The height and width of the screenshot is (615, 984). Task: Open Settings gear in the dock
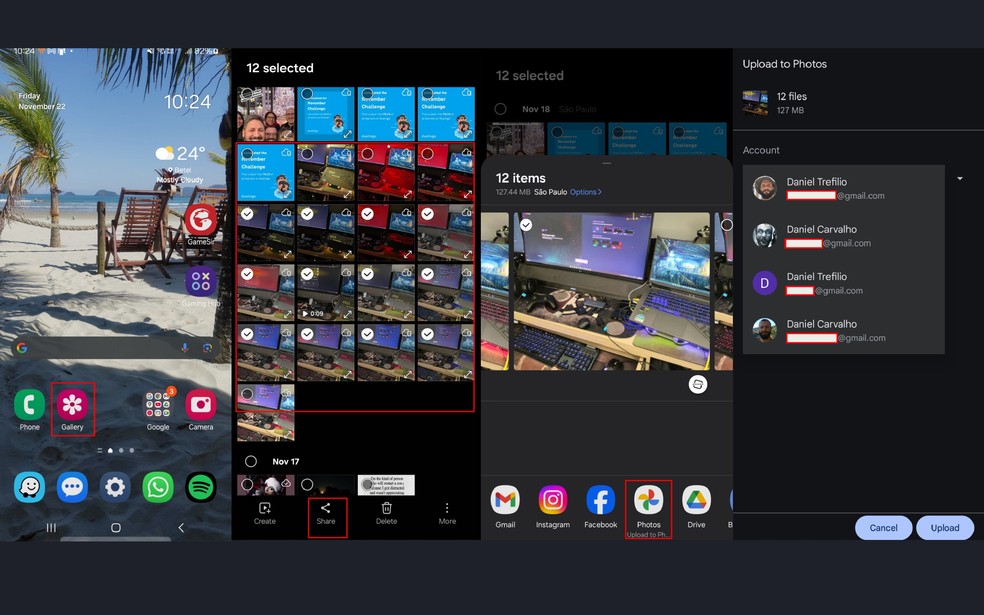point(115,487)
